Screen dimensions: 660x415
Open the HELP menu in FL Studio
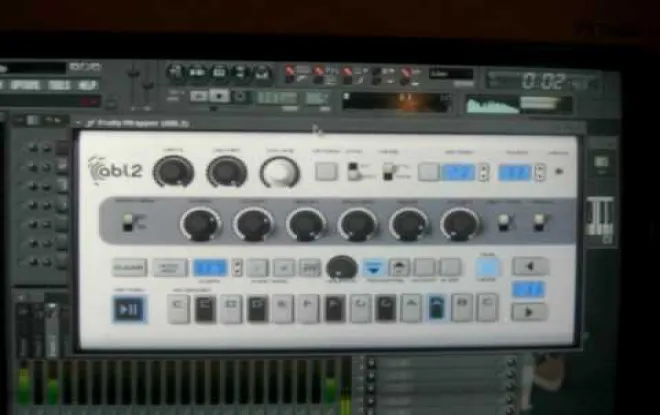pos(87,85)
